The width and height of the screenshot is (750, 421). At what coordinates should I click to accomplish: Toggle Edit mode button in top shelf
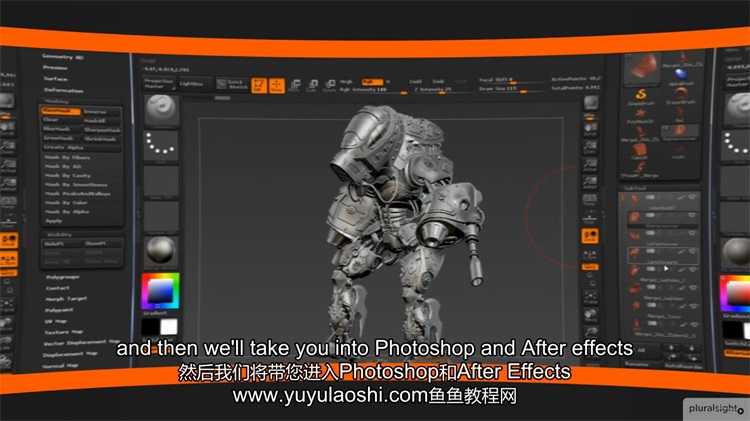[x=259, y=86]
